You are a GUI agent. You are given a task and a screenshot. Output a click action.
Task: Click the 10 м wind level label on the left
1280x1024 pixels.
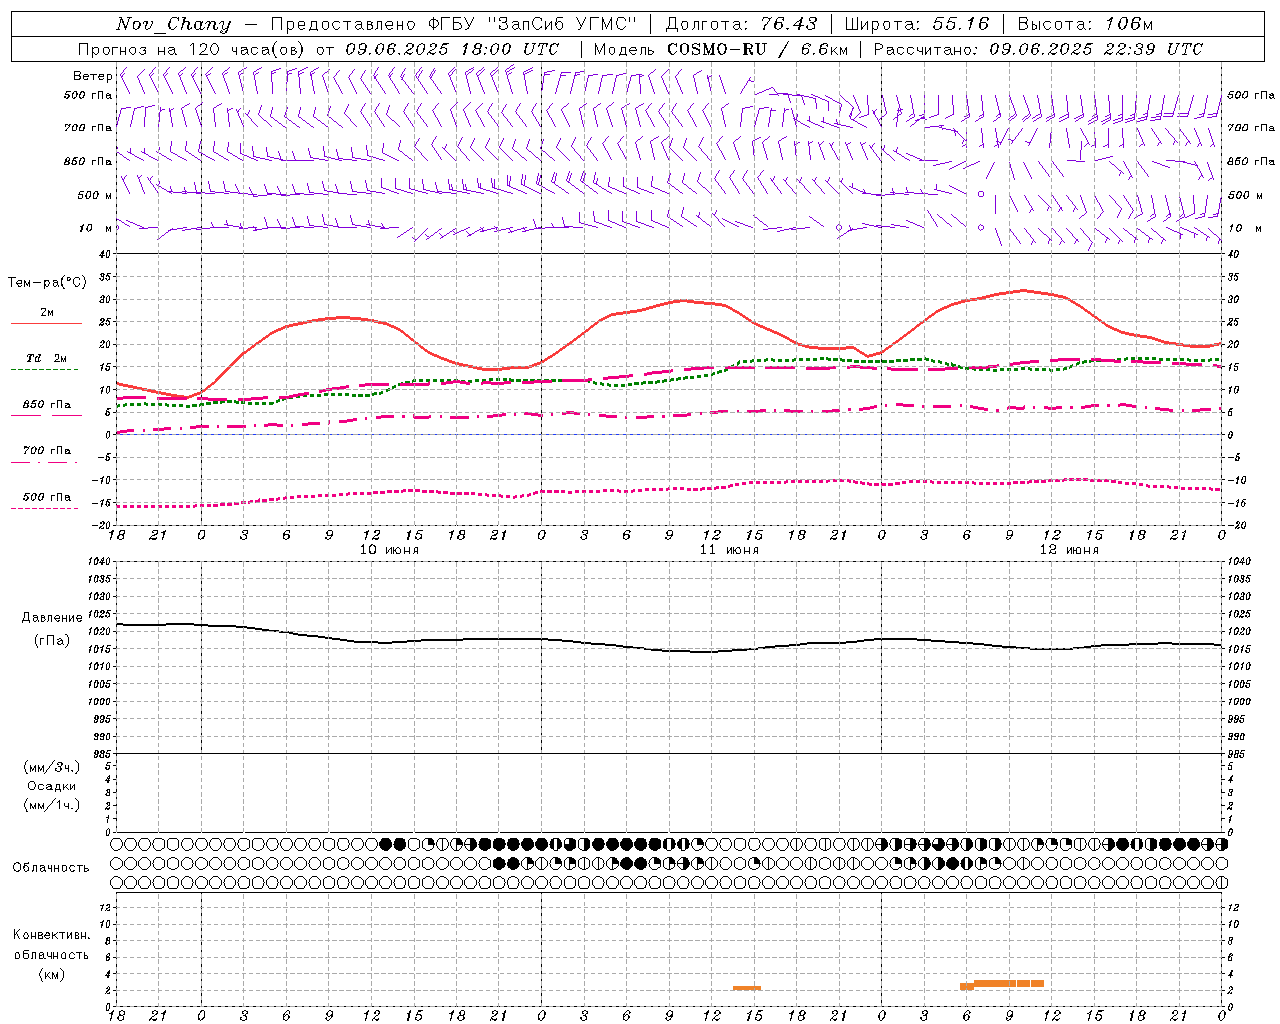(x=95, y=228)
